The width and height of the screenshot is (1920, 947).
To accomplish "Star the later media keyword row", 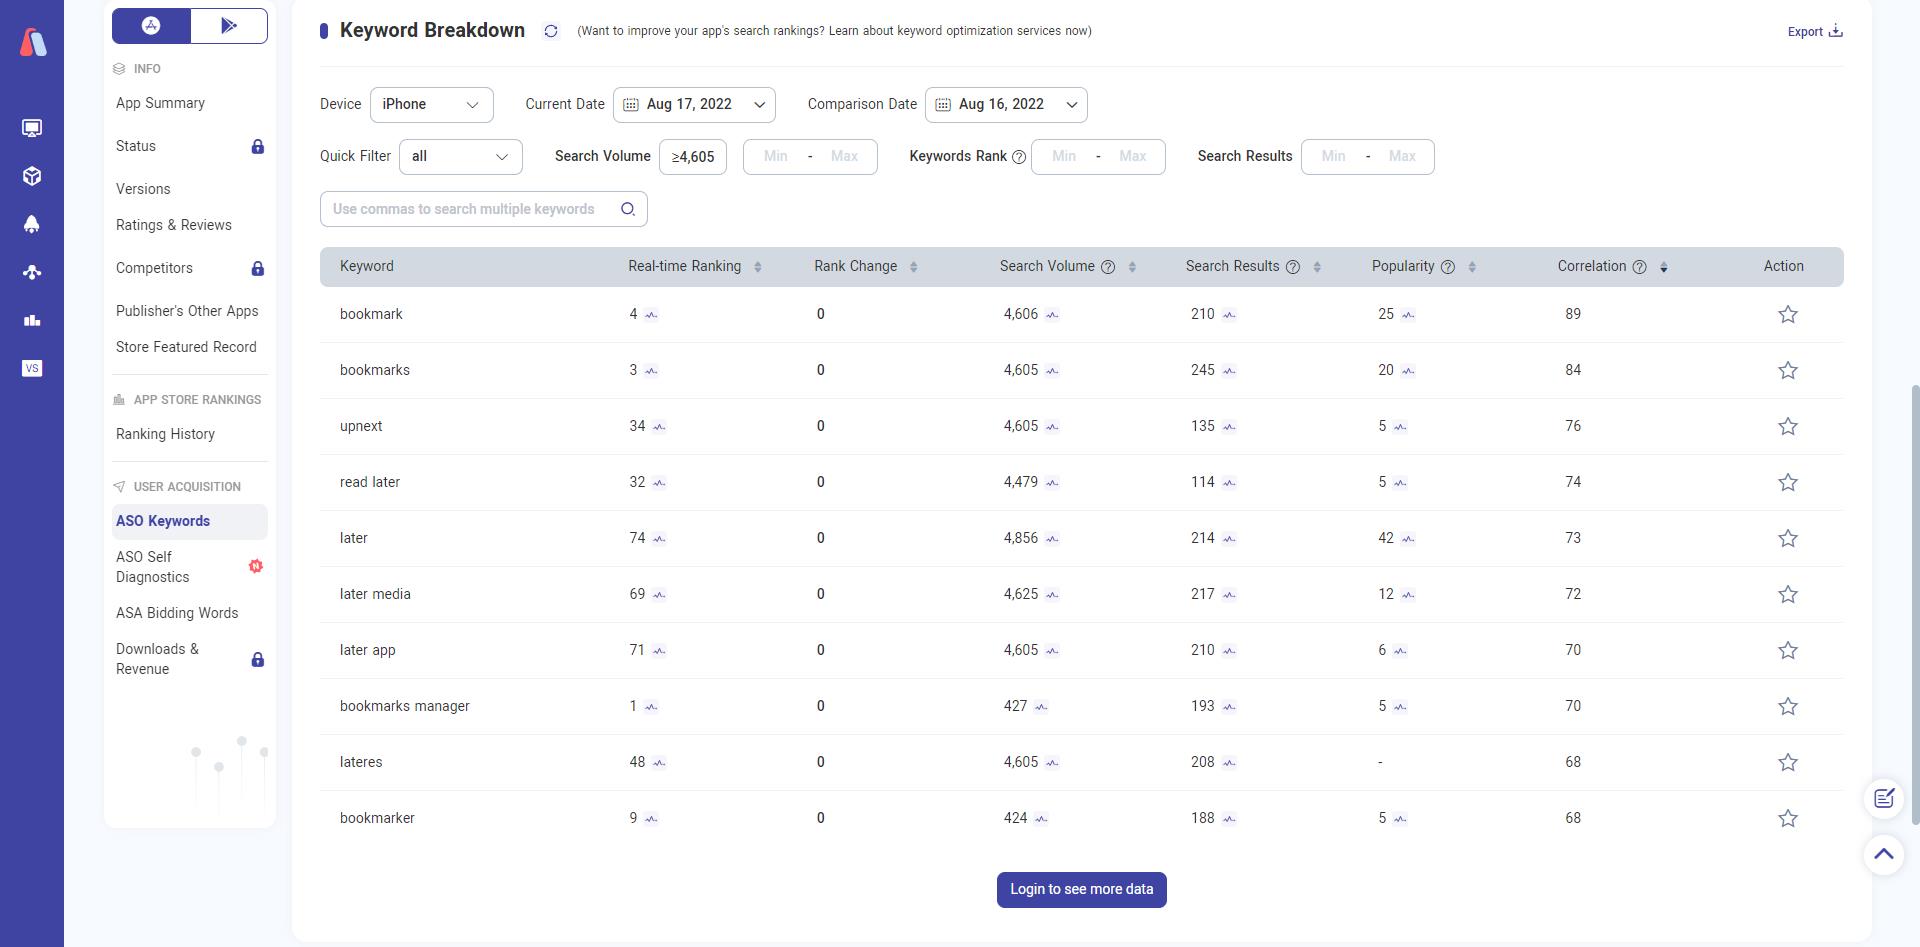I will [x=1788, y=594].
